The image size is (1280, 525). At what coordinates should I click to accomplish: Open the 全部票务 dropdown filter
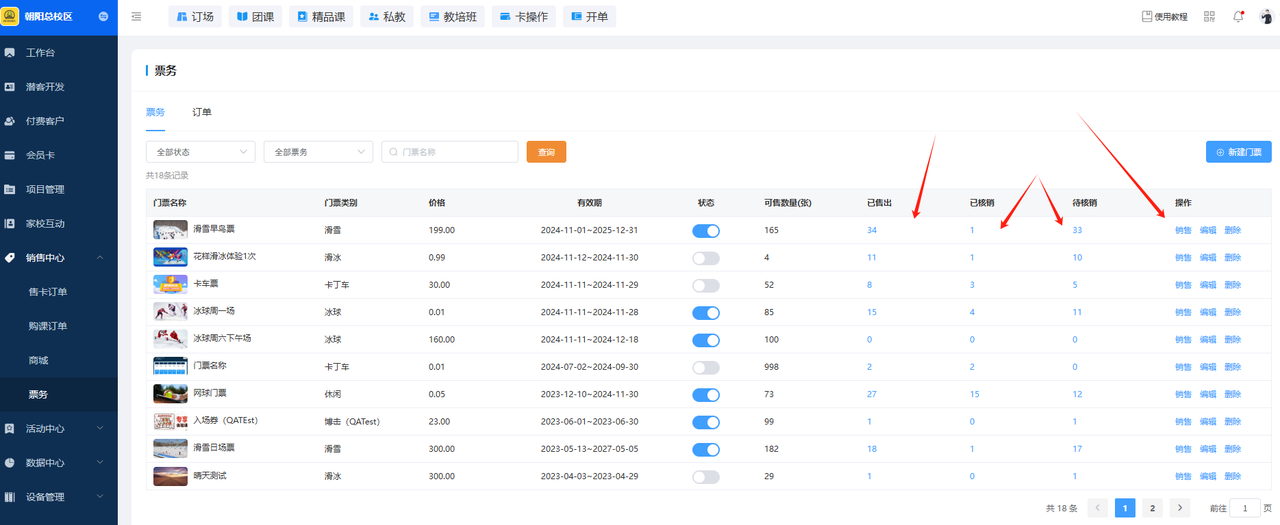pyautogui.click(x=318, y=152)
